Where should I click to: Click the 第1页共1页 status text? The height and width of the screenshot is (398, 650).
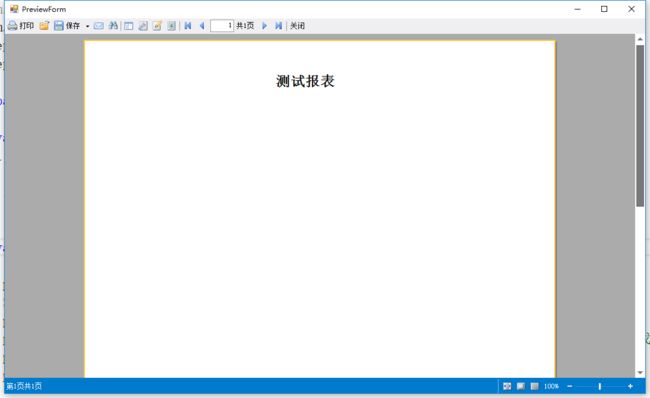[x=24, y=386]
